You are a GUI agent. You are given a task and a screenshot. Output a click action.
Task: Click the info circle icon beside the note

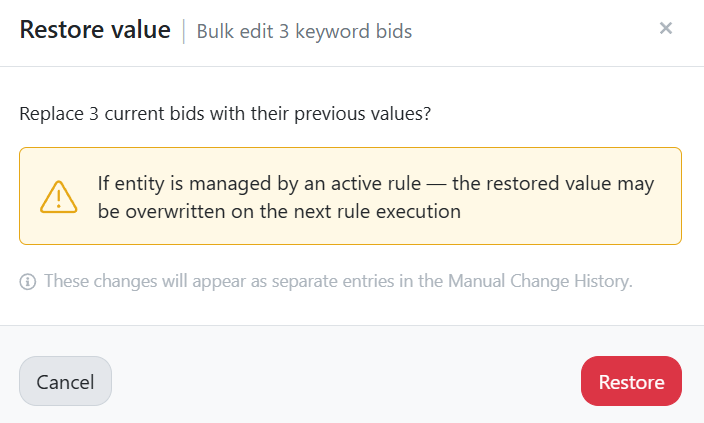28,282
